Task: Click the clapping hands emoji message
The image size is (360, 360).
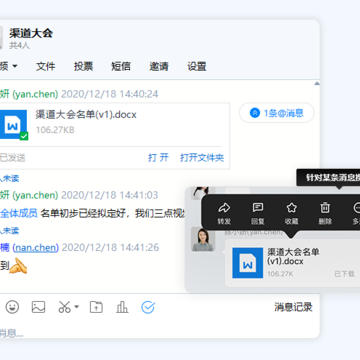Action: [x=18, y=266]
